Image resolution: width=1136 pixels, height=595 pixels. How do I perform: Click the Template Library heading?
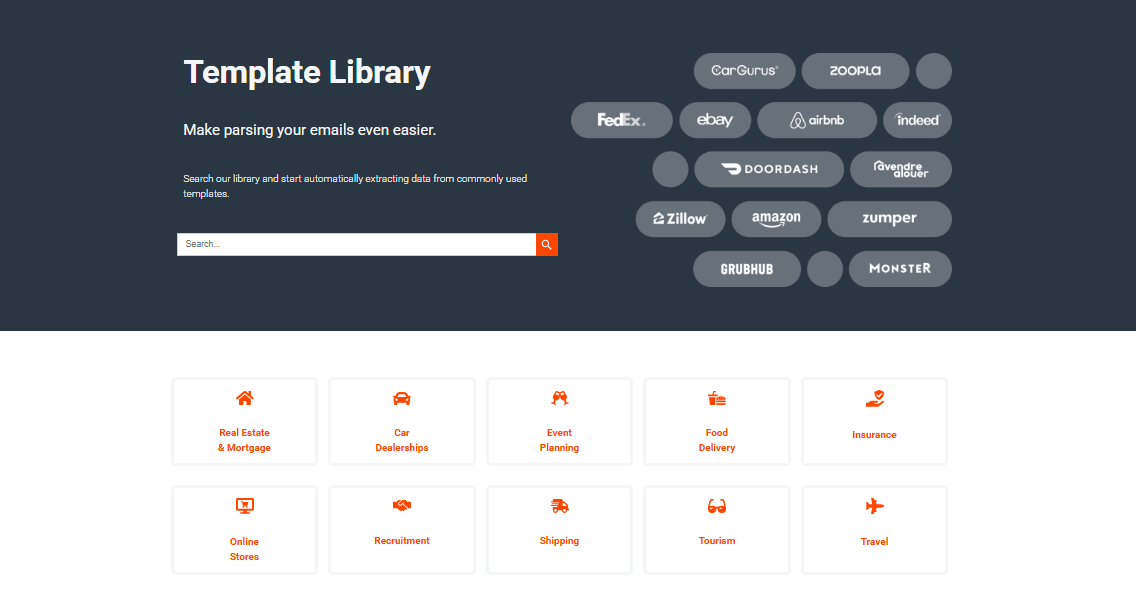click(x=307, y=72)
